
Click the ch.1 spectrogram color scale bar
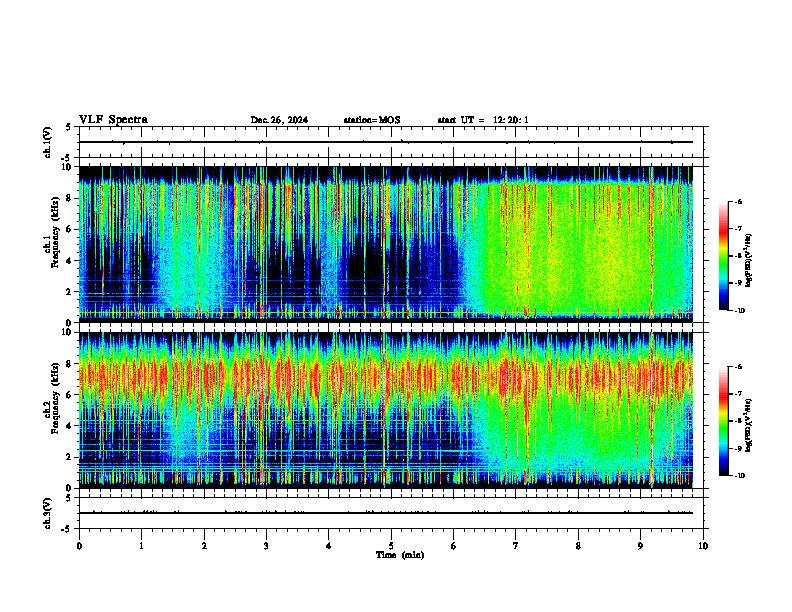tap(724, 256)
